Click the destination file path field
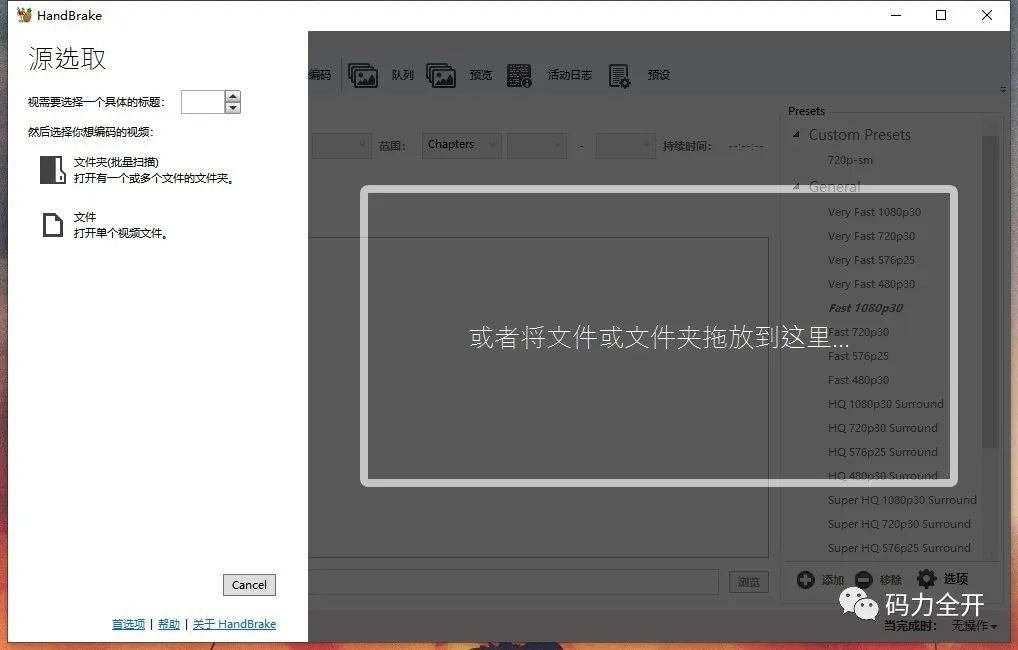Screen dimensions: 1018x650 (513, 582)
